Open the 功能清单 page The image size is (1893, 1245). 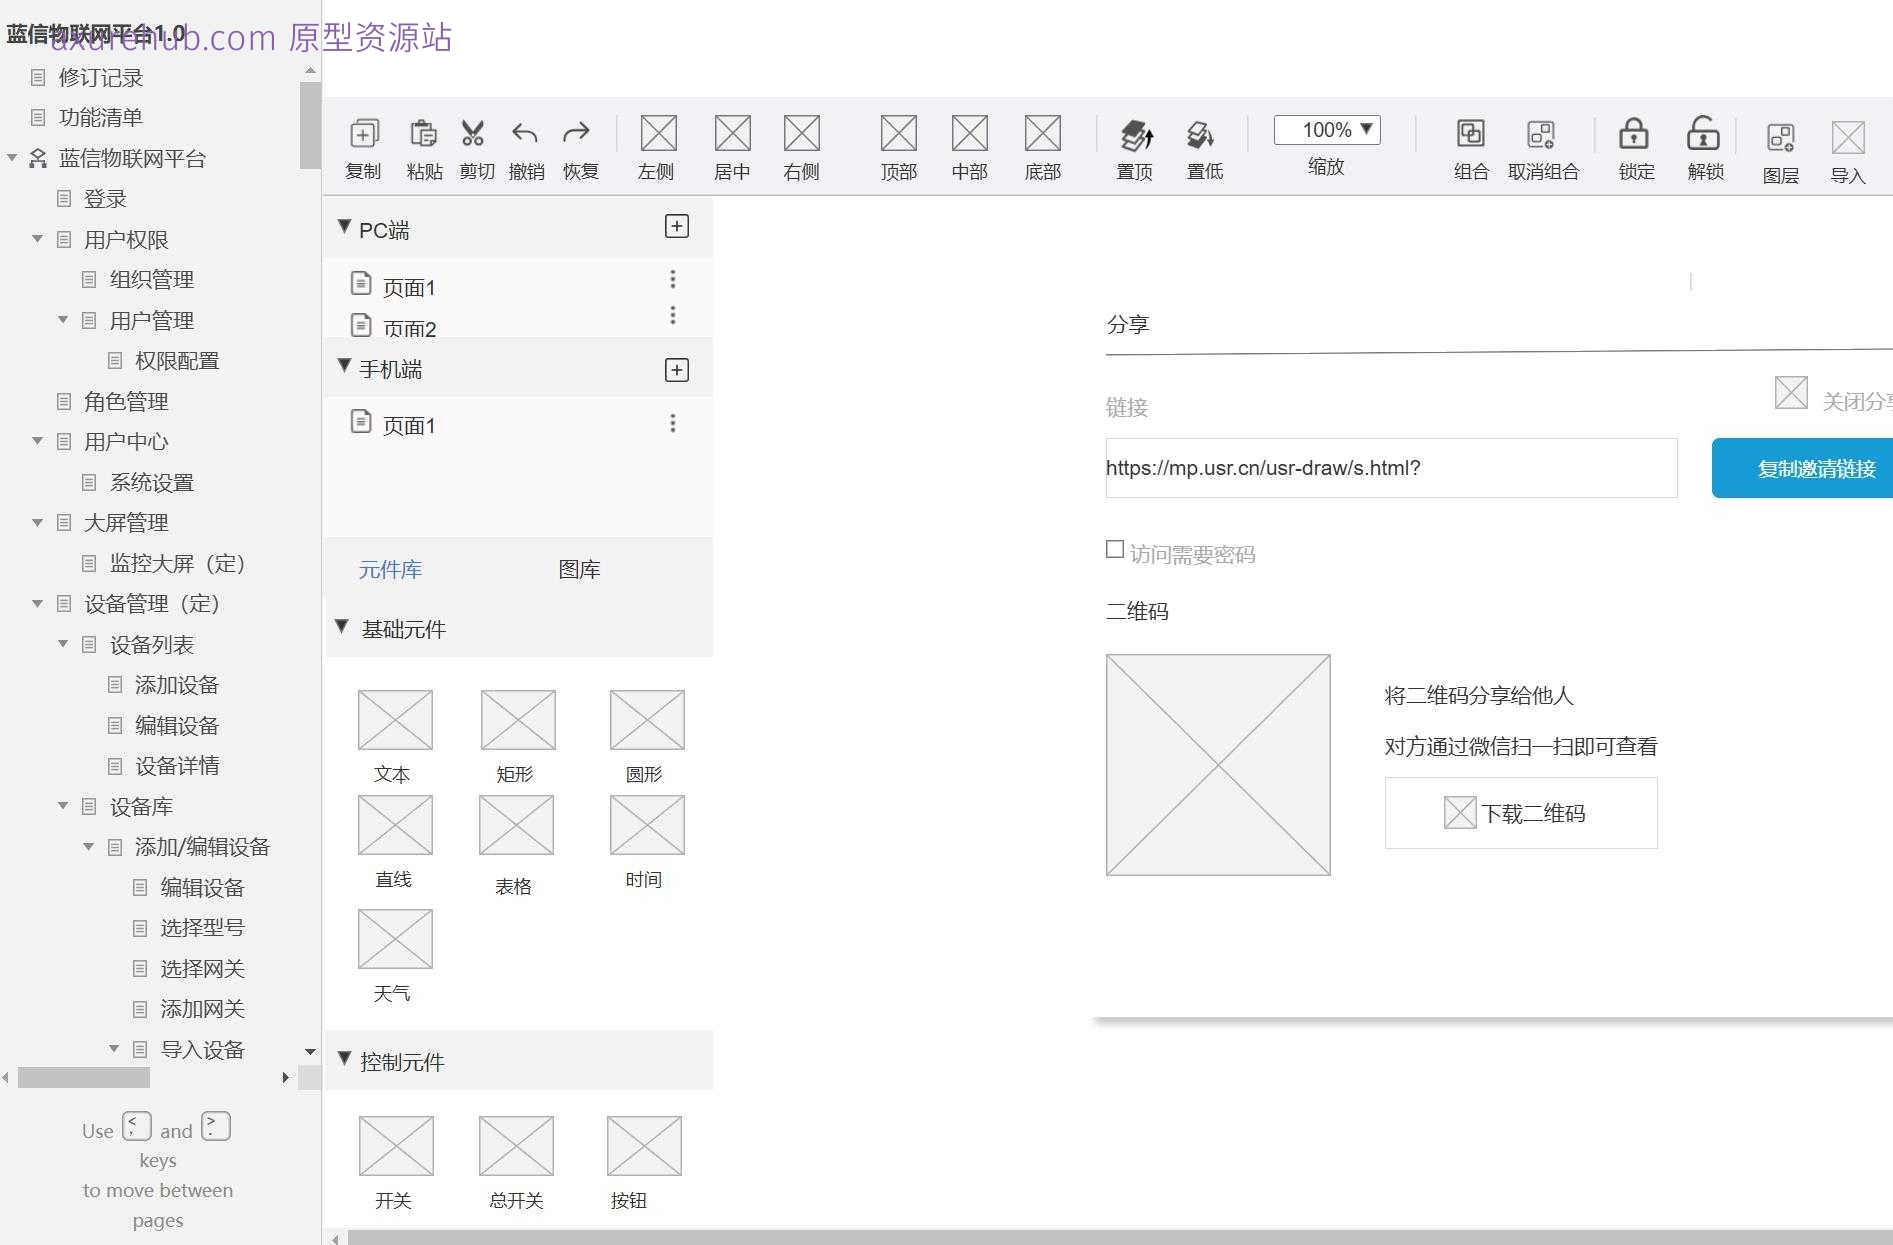point(100,117)
